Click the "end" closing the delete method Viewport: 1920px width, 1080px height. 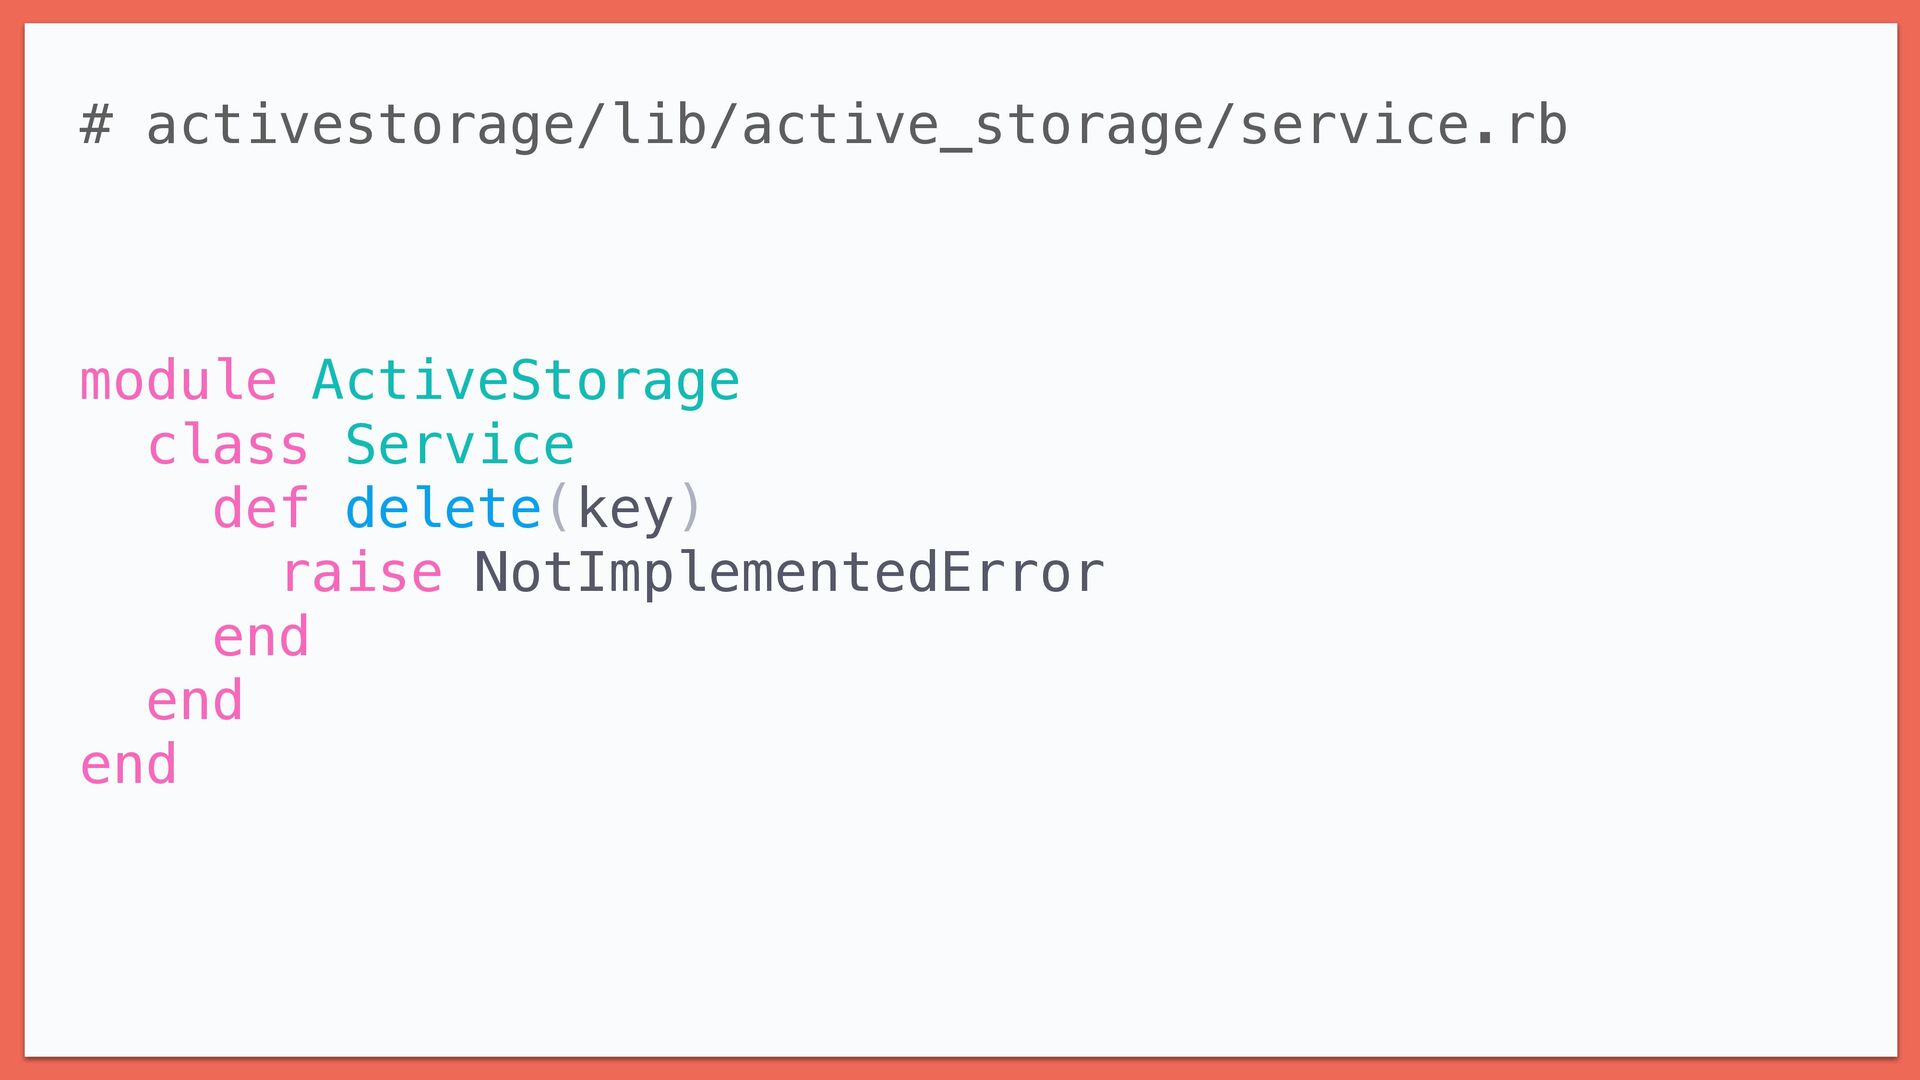[x=261, y=638]
